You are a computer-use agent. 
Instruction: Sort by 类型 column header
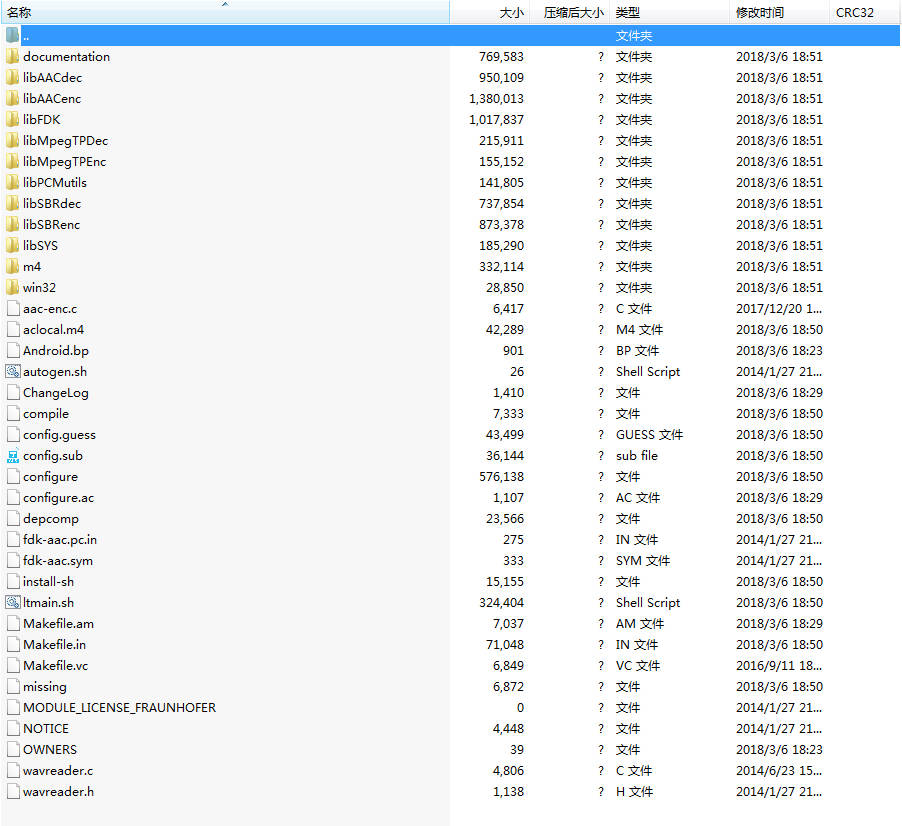point(627,13)
